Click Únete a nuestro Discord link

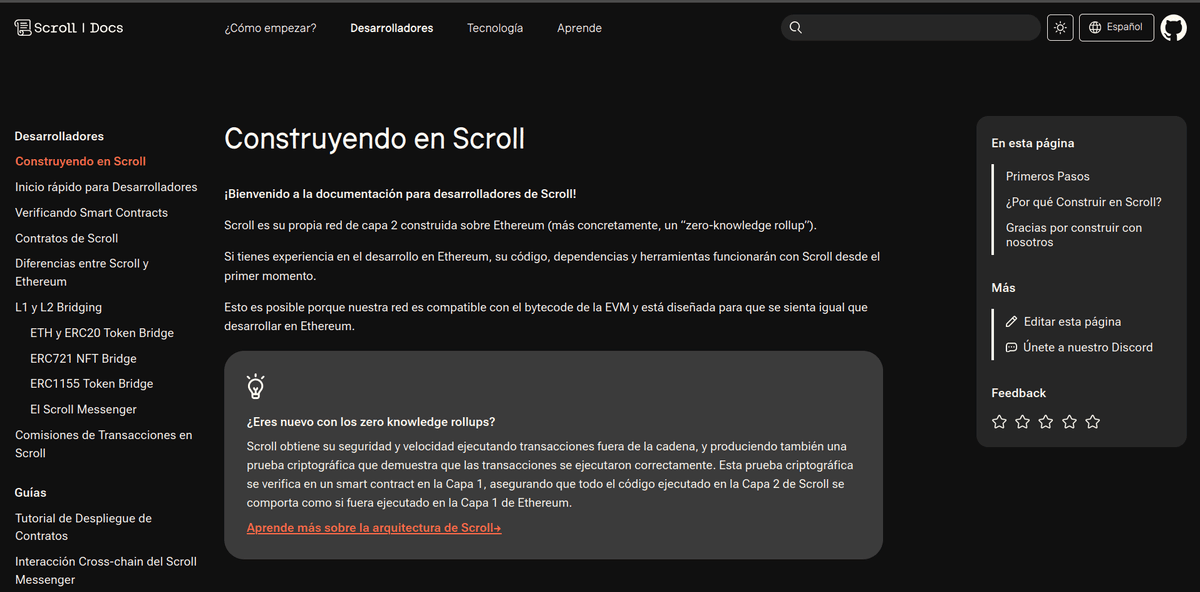coord(1088,348)
